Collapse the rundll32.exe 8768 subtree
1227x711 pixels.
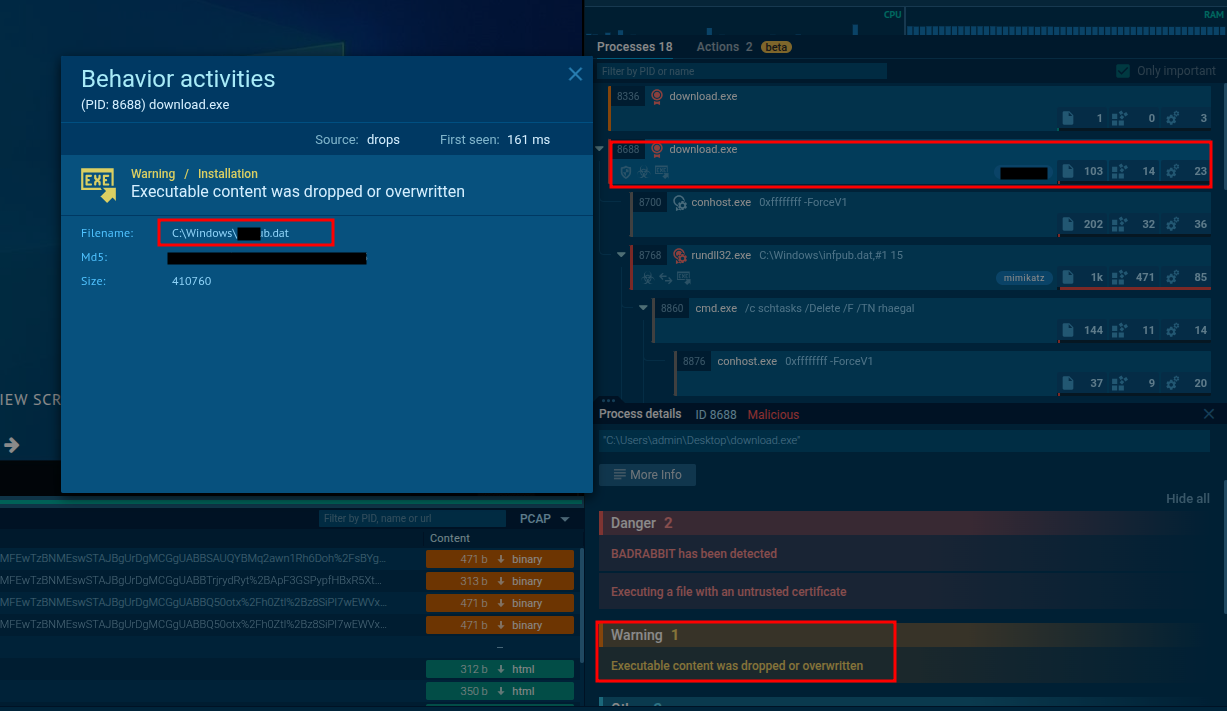[622, 255]
